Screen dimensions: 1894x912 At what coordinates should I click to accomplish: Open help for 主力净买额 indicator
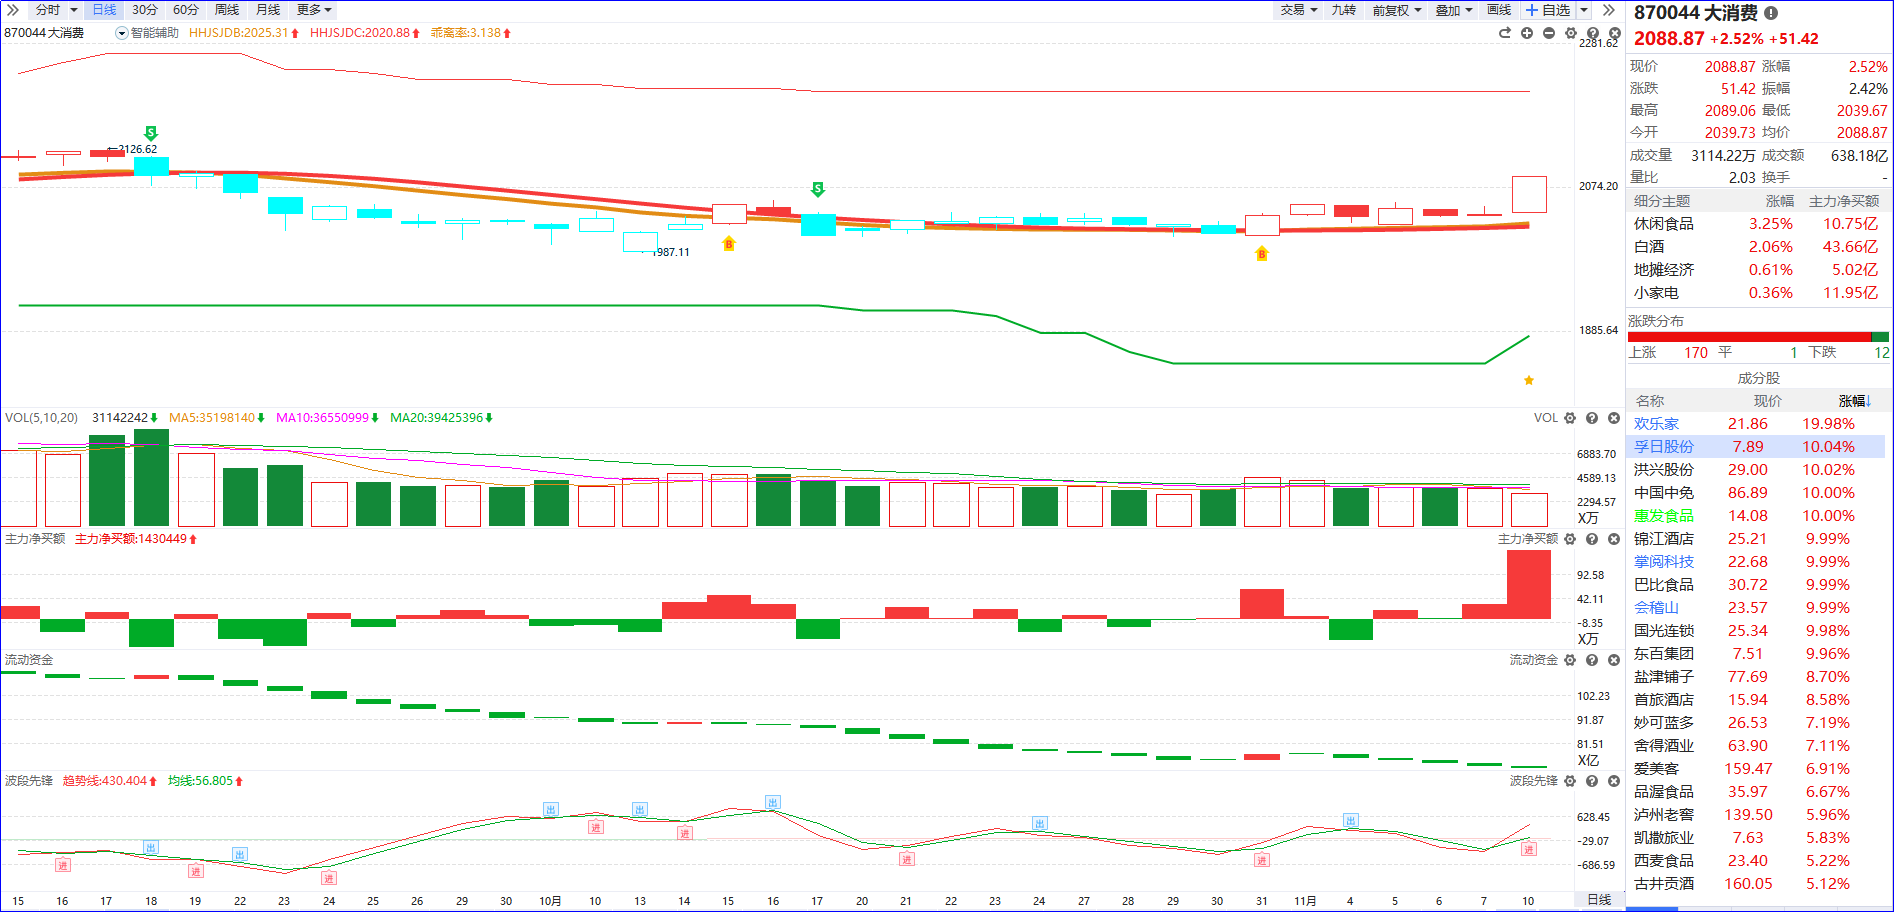tap(1592, 539)
